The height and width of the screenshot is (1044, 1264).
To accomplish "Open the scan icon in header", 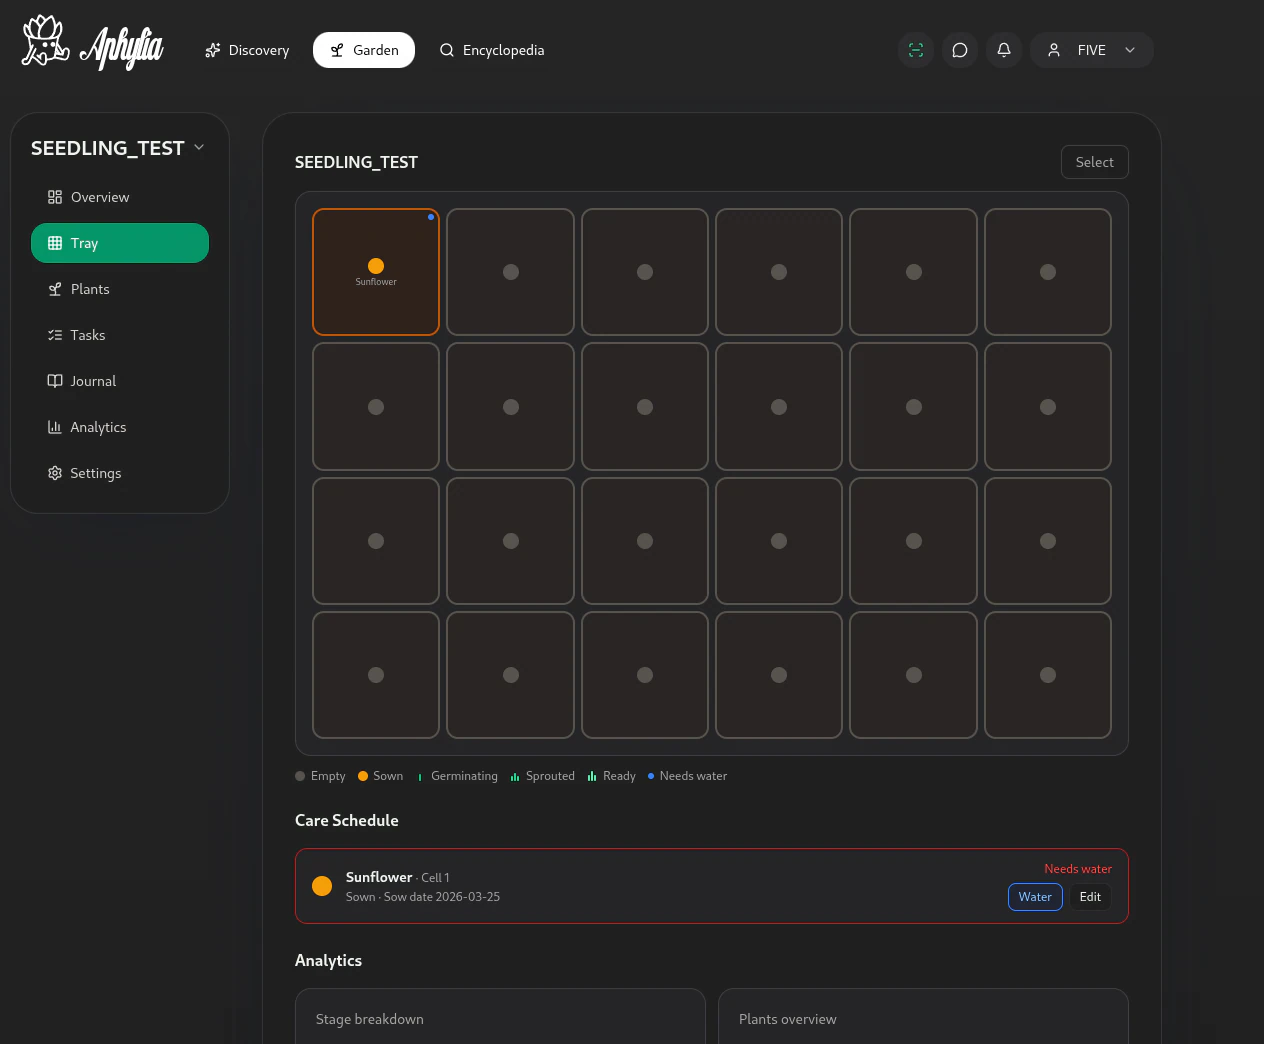I will (916, 50).
